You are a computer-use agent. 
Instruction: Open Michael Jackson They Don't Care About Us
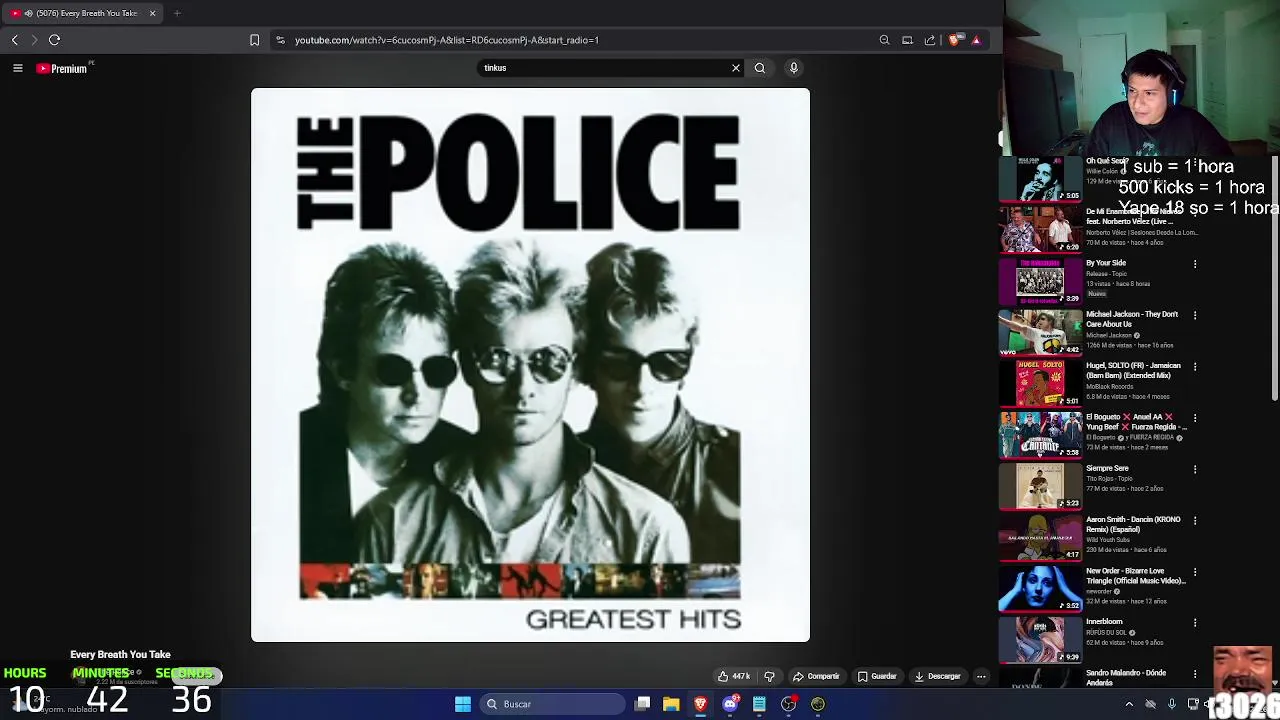pyautogui.click(x=1132, y=319)
